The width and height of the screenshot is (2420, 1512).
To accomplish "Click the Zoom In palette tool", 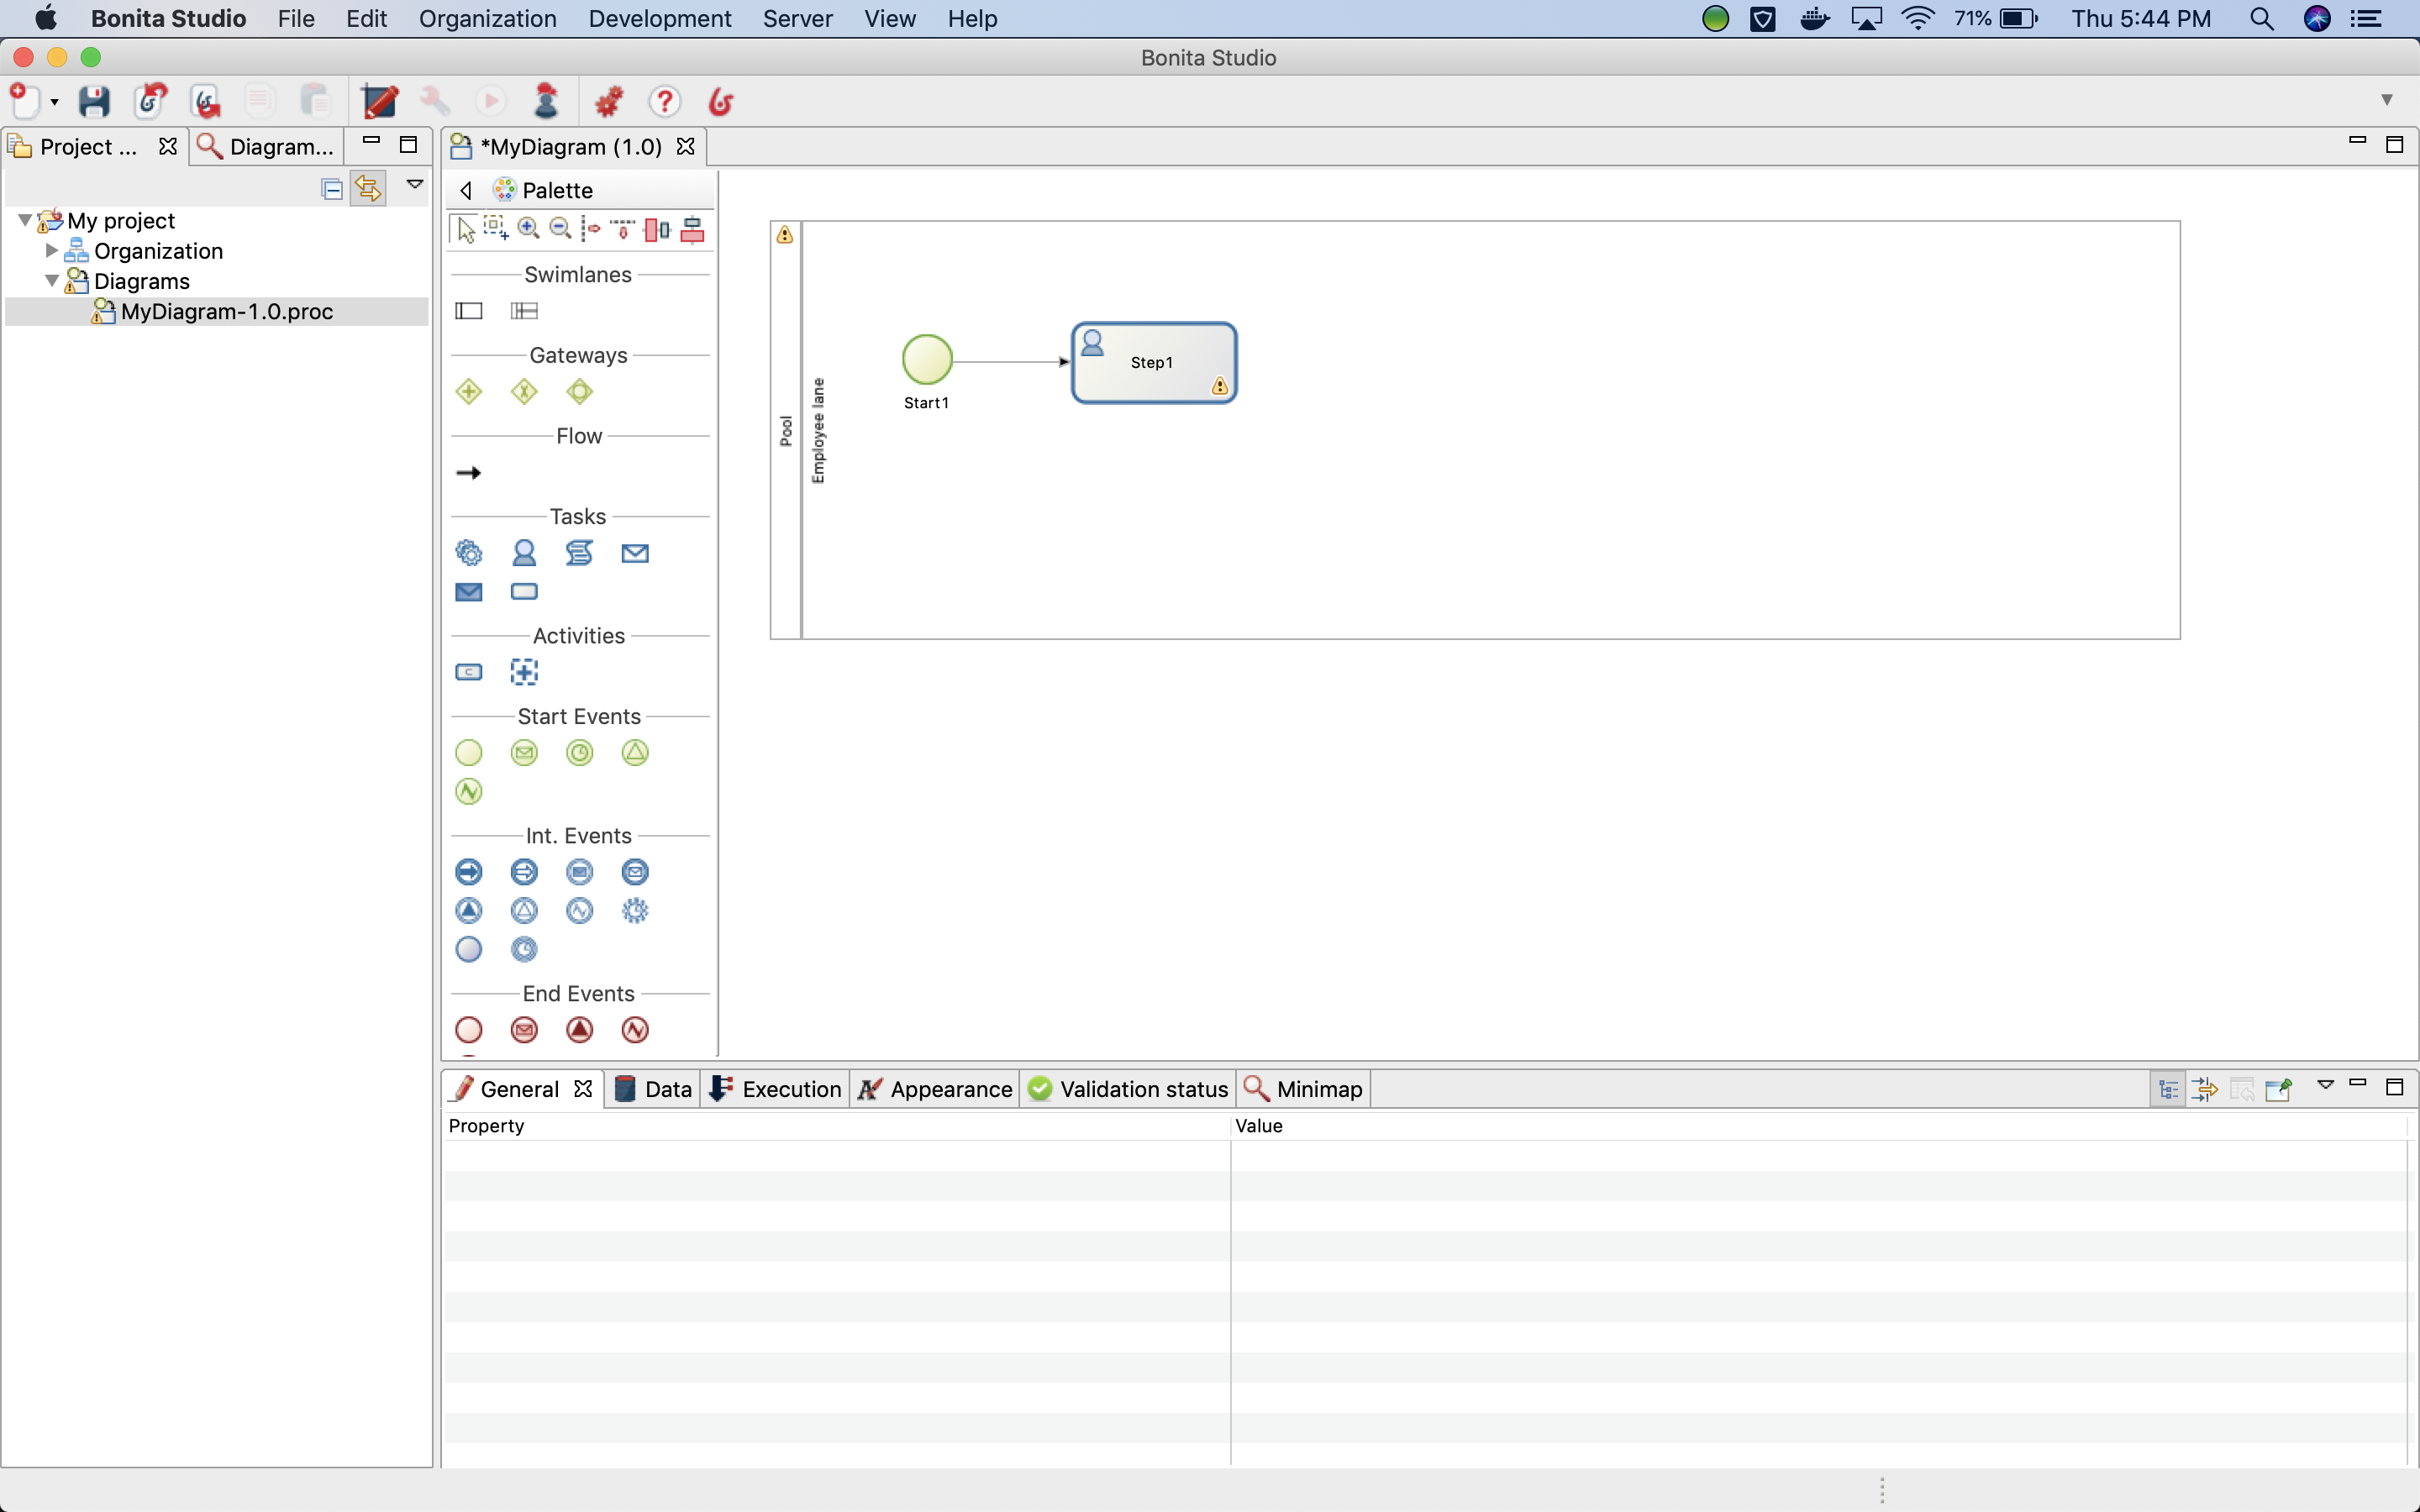I will pyautogui.click(x=528, y=229).
